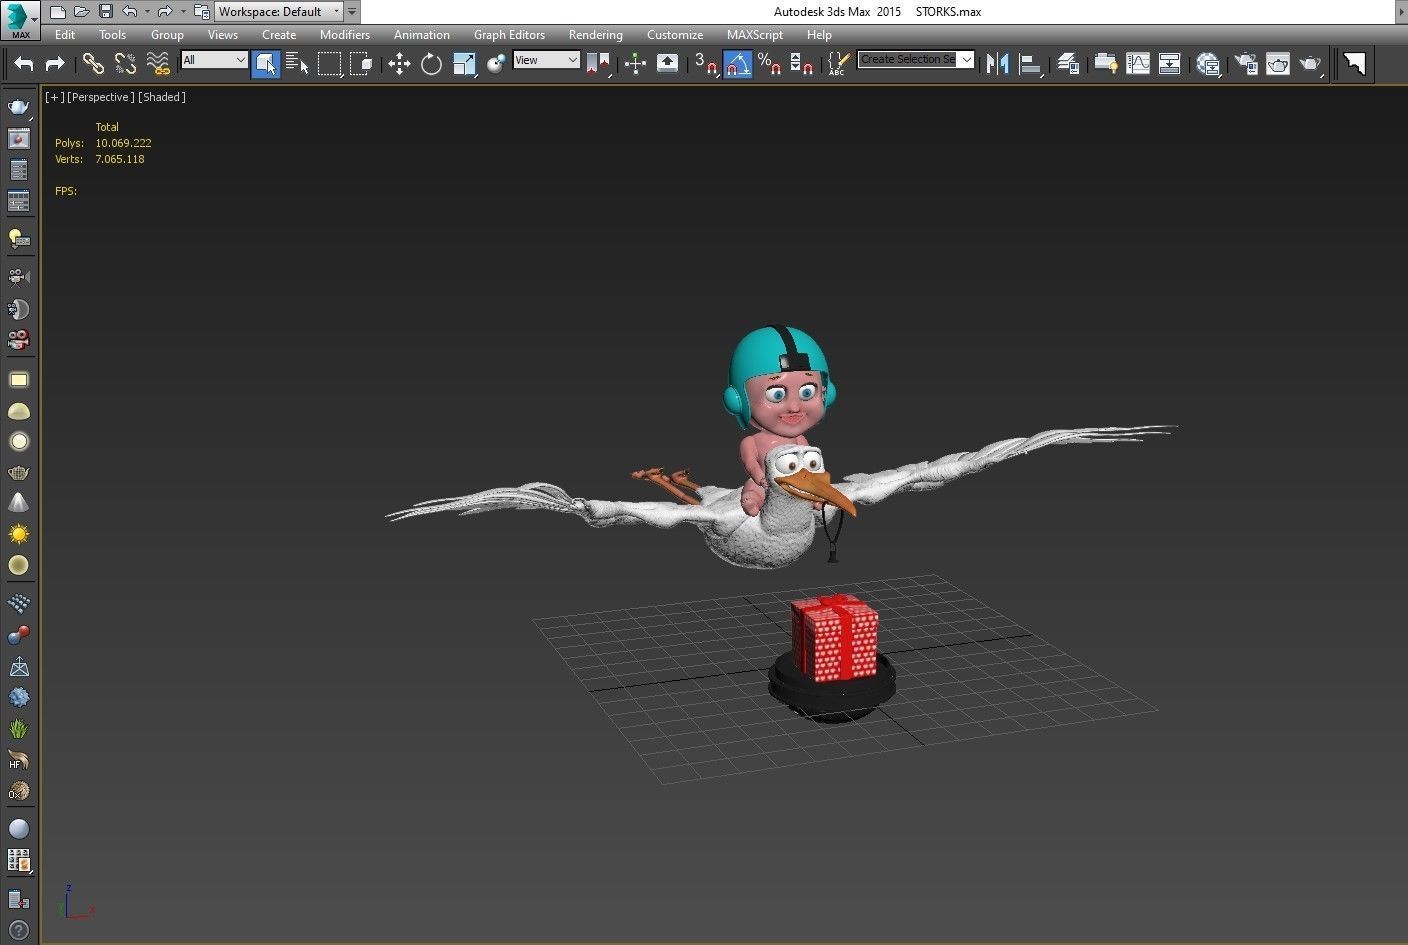Toggle the 3D Snaps button
This screenshot has width=1408, height=945.
[706, 64]
